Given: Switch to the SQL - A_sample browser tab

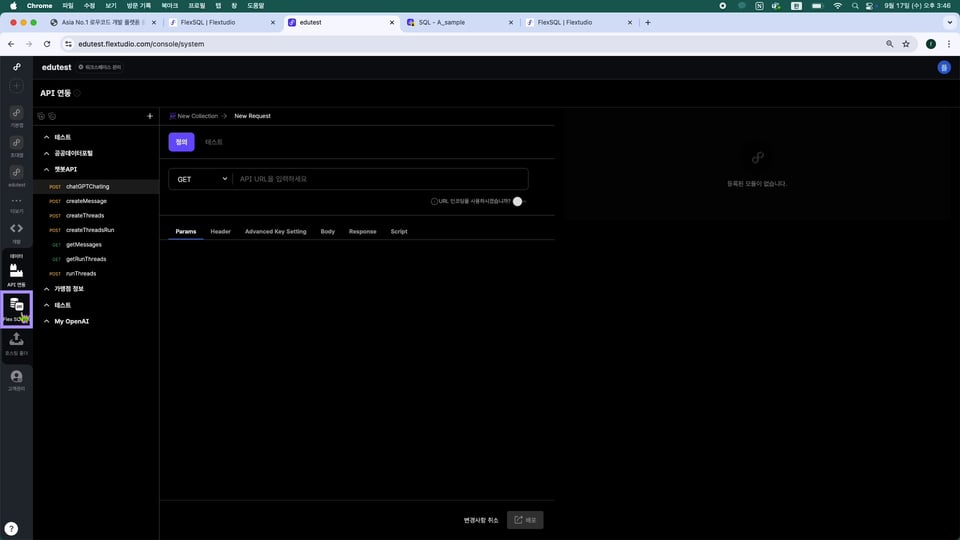Looking at the screenshot, I should pos(459,22).
